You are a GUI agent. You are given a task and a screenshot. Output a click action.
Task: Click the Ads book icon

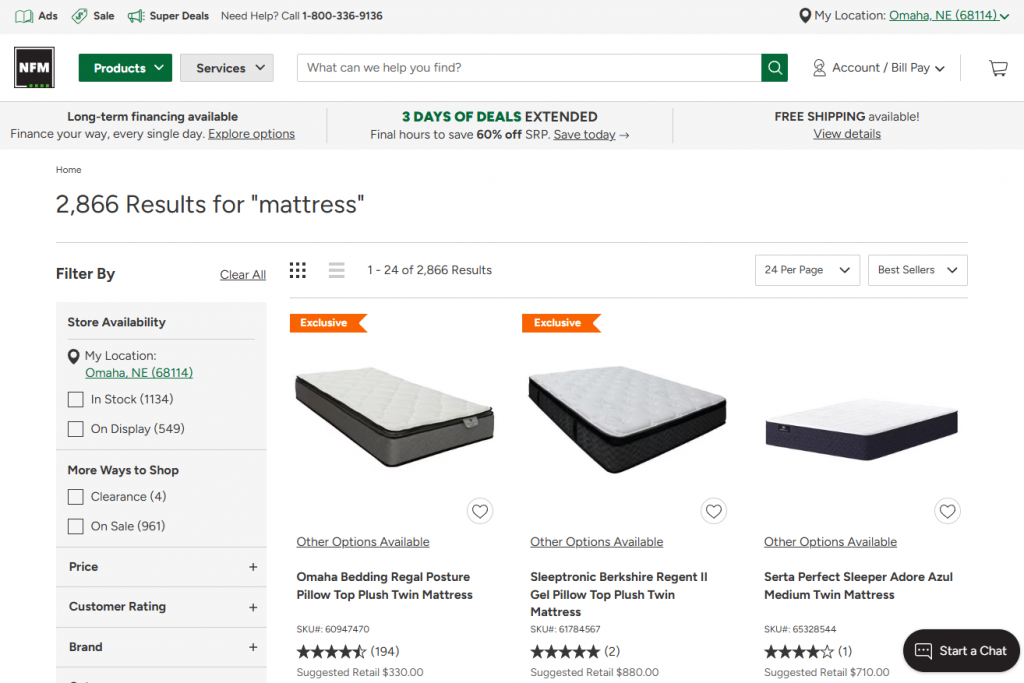(24, 16)
